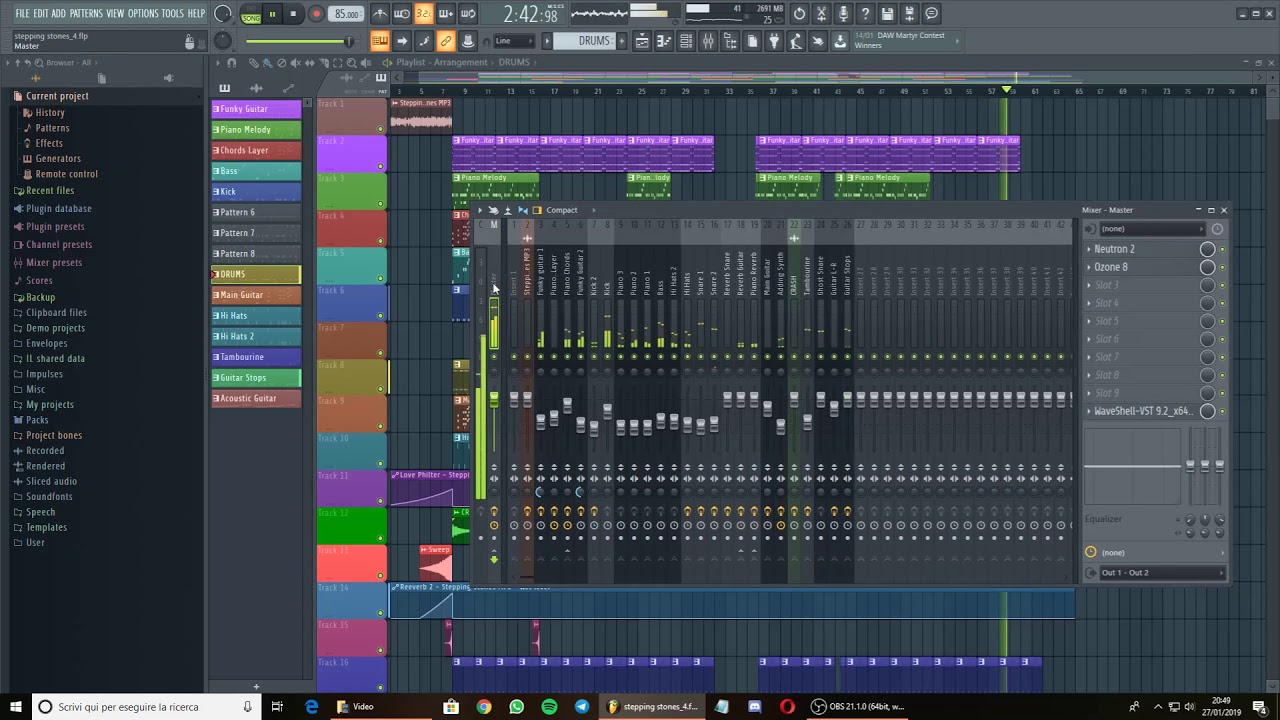Click the tempo field showing 85.000
Screen dimensions: 1280x720
pyautogui.click(x=347, y=14)
